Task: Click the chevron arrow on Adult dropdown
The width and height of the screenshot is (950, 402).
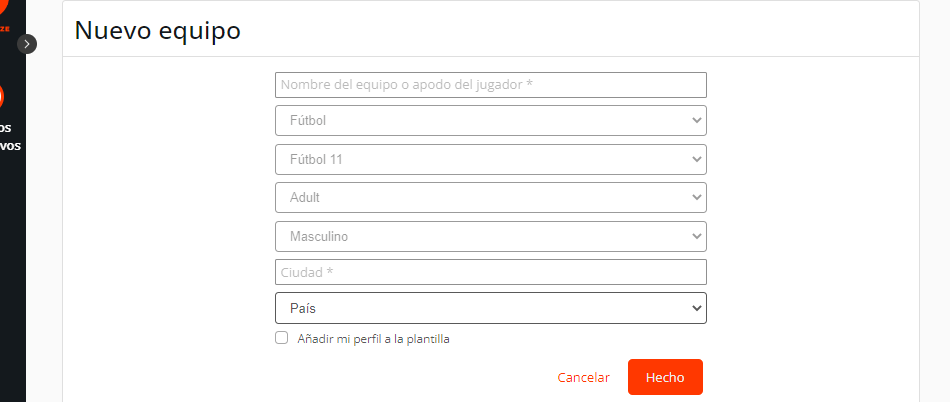Action: (697, 198)
